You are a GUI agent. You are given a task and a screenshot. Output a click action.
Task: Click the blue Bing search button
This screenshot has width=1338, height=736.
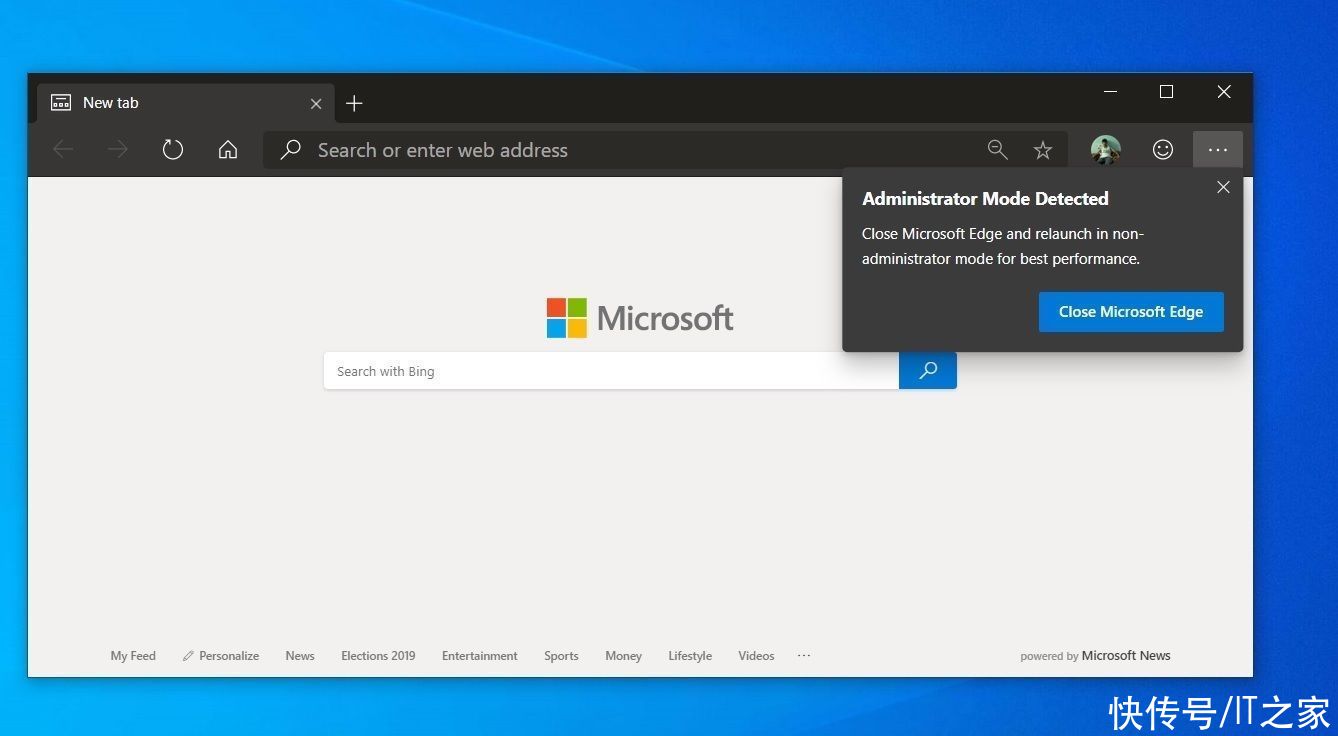click(x=928, y=371)
